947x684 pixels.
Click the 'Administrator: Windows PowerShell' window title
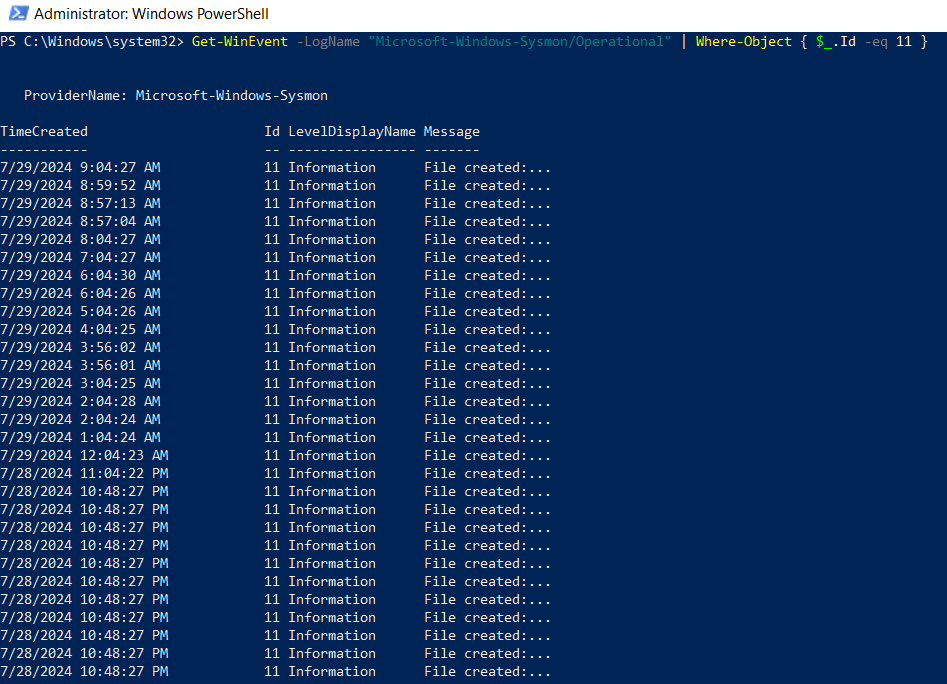pyautogui.click(x=151, y=14)
